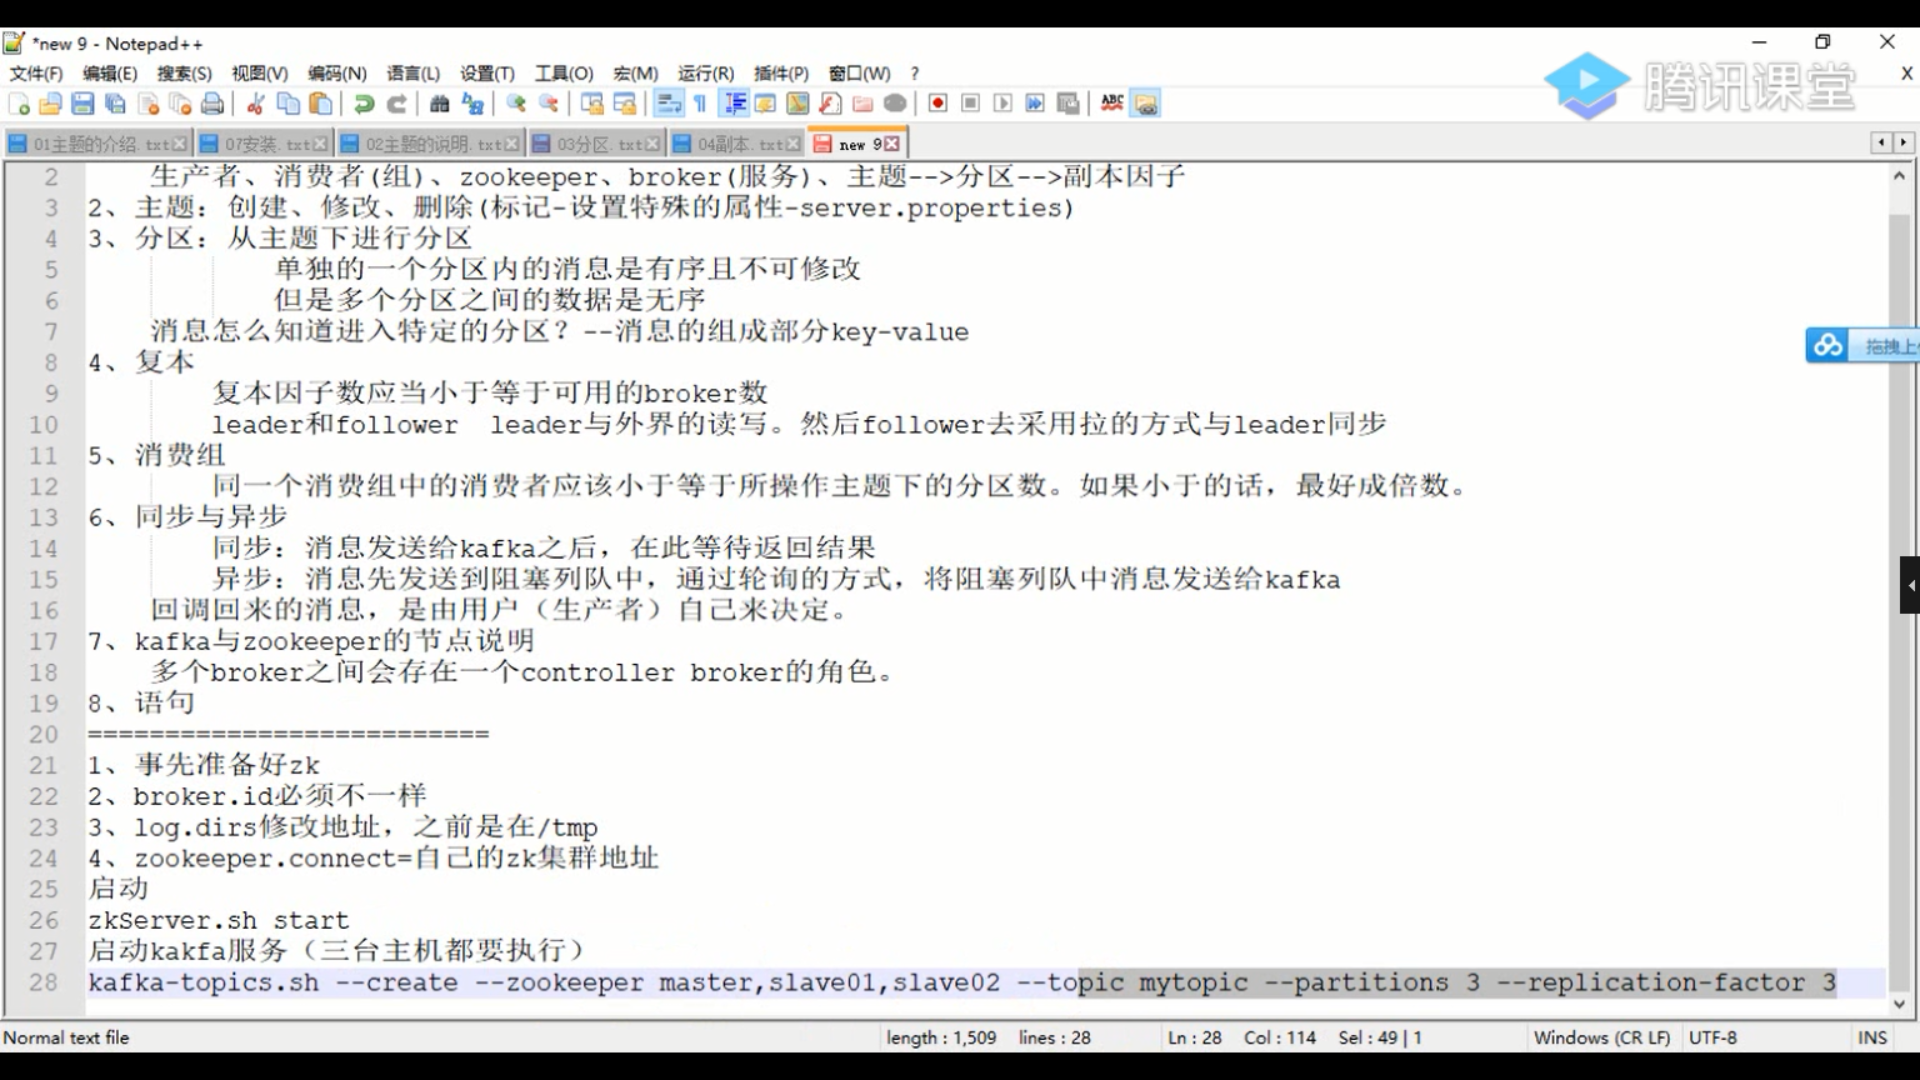Click the Save file toolbar icon
The width and height of the screenshot is (1920, 1080).
coord(83,104)
